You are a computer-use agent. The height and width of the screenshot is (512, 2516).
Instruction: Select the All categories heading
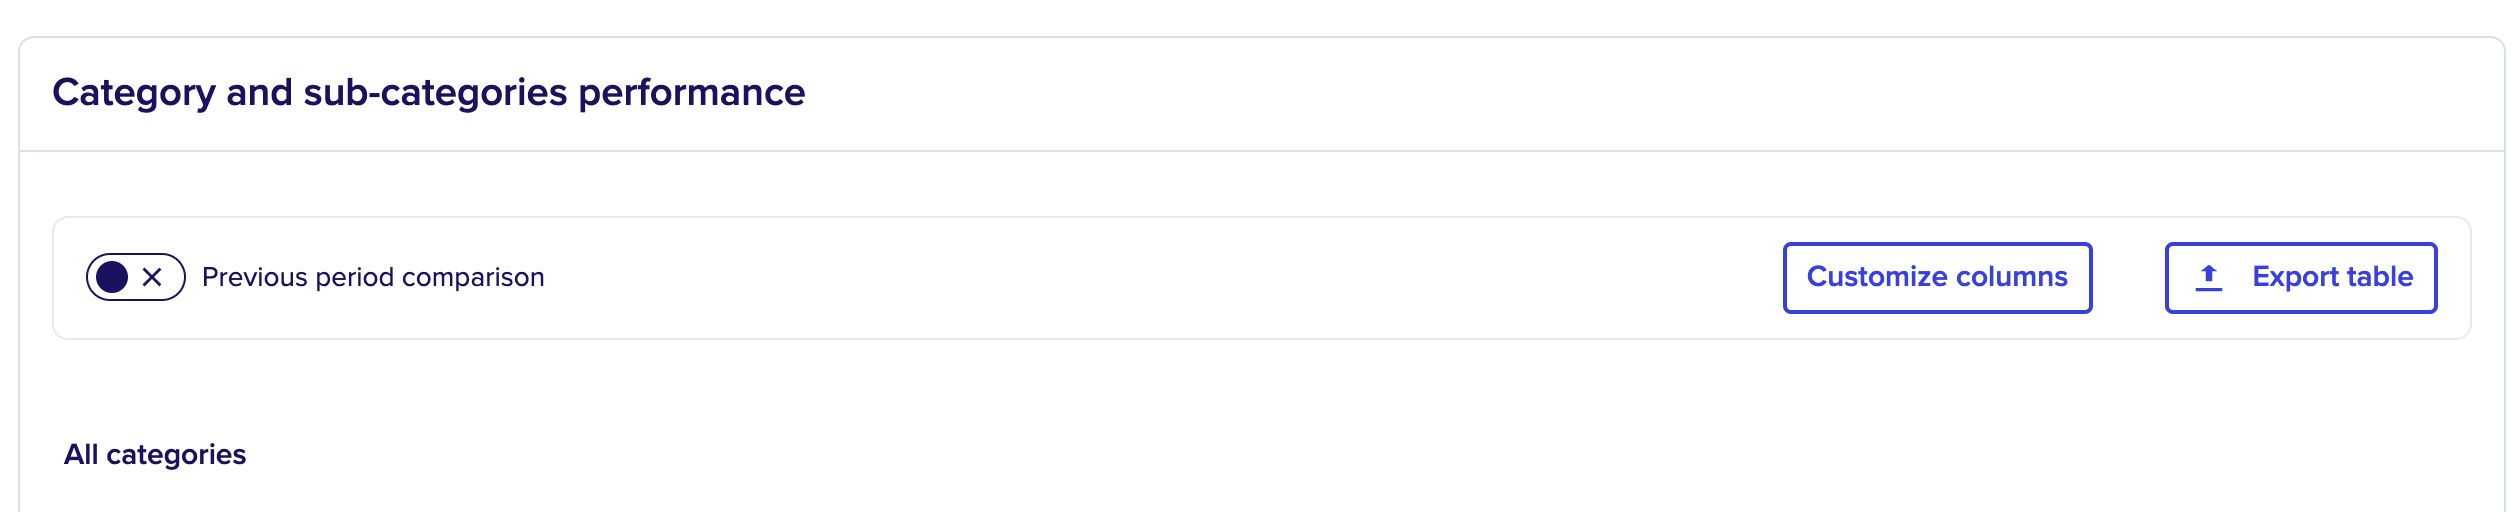(155, 454)
